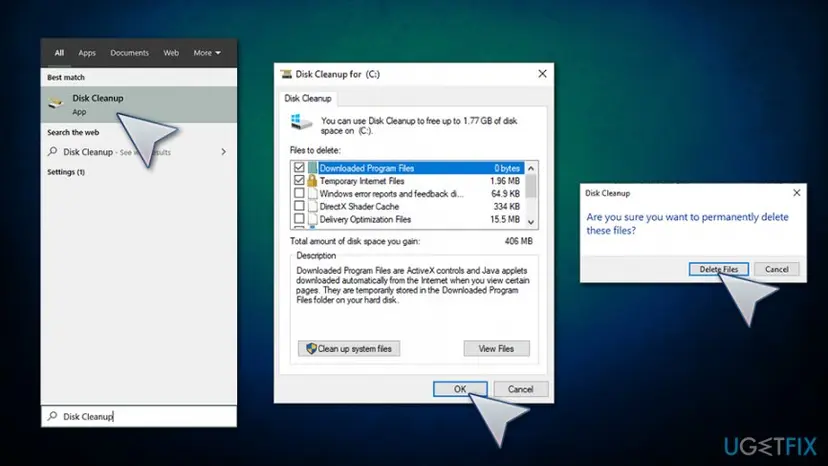828x466 pixels.
Task: Switch to the Apps search tab
Action: (x=87, y=53)
